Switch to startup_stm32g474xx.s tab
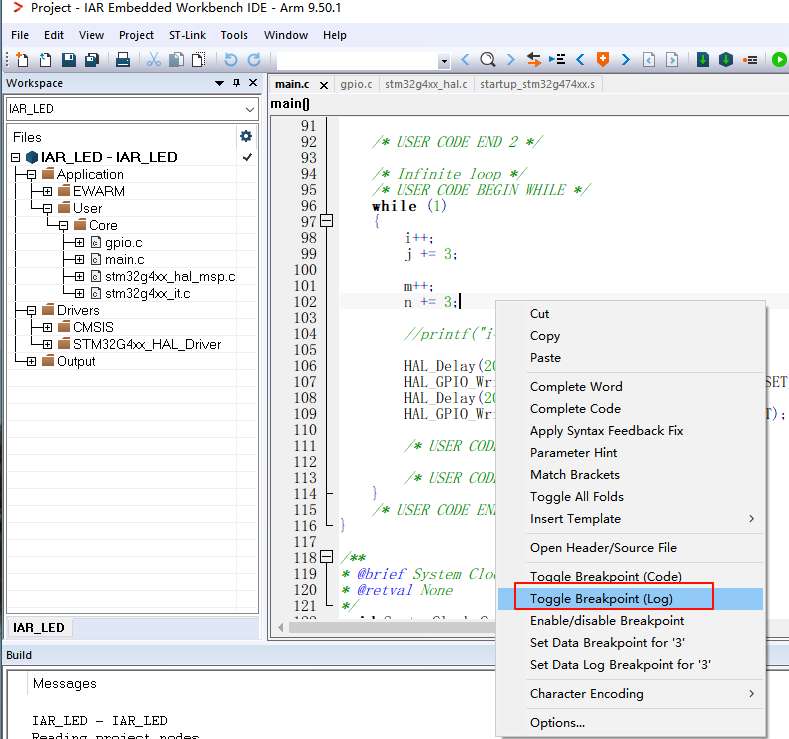 (537, 84)
